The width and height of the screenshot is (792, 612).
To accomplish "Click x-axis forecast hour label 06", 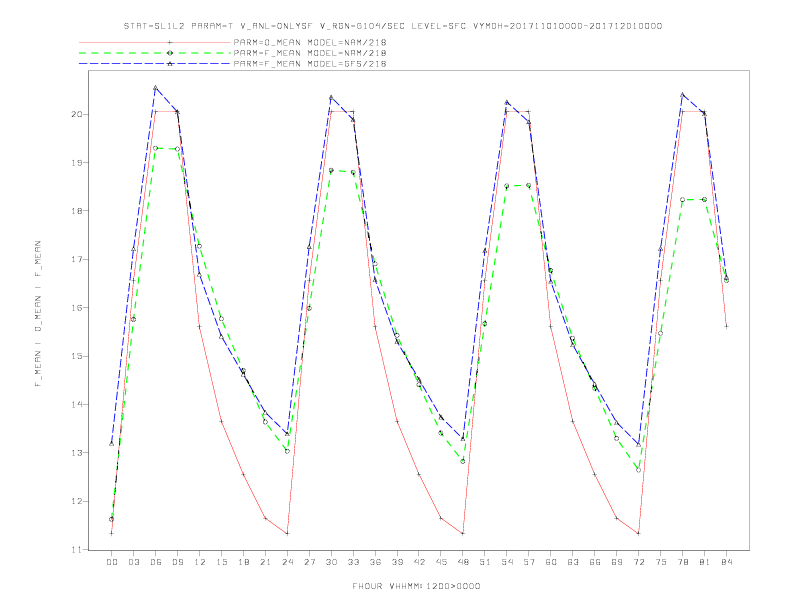I will click(x=156, y=562).
